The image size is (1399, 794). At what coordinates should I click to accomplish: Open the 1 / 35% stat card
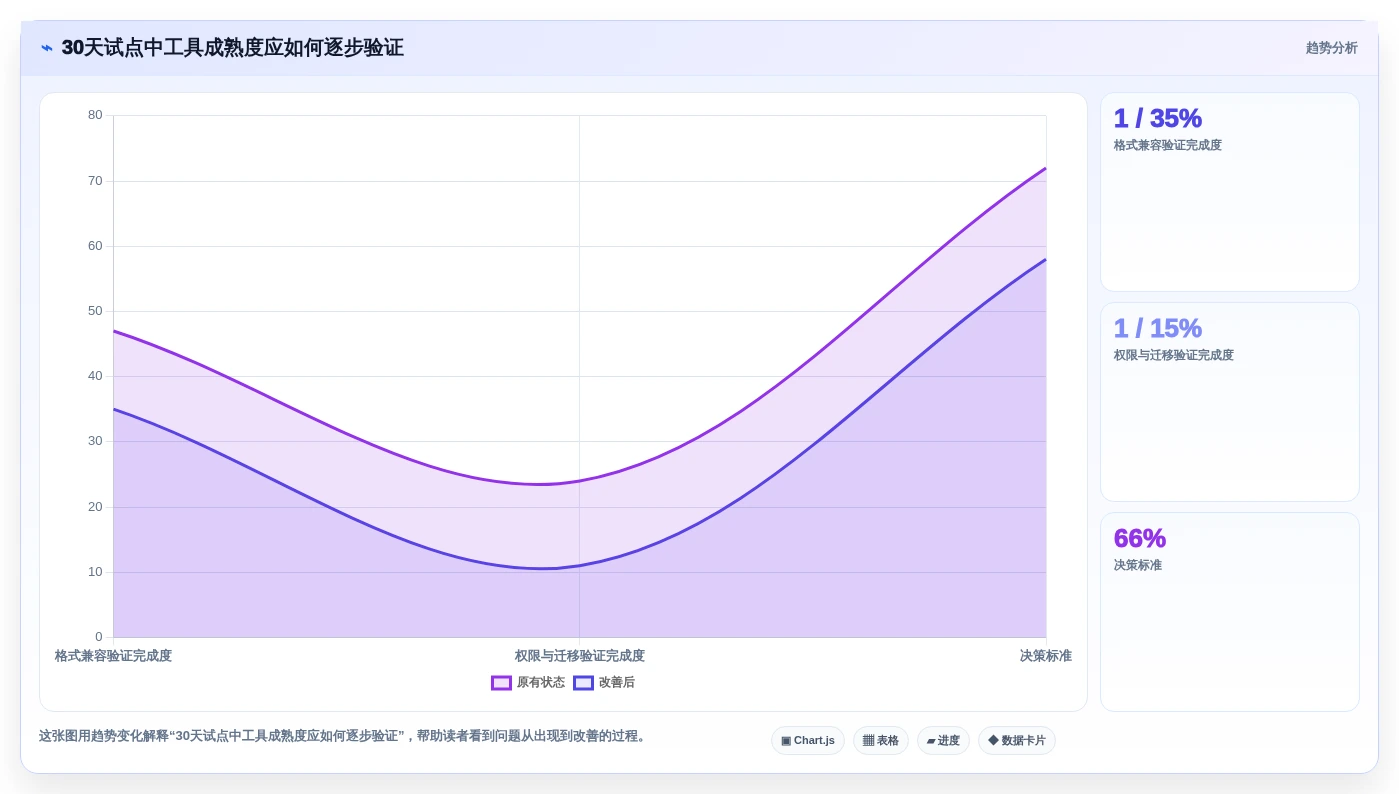1230,192
